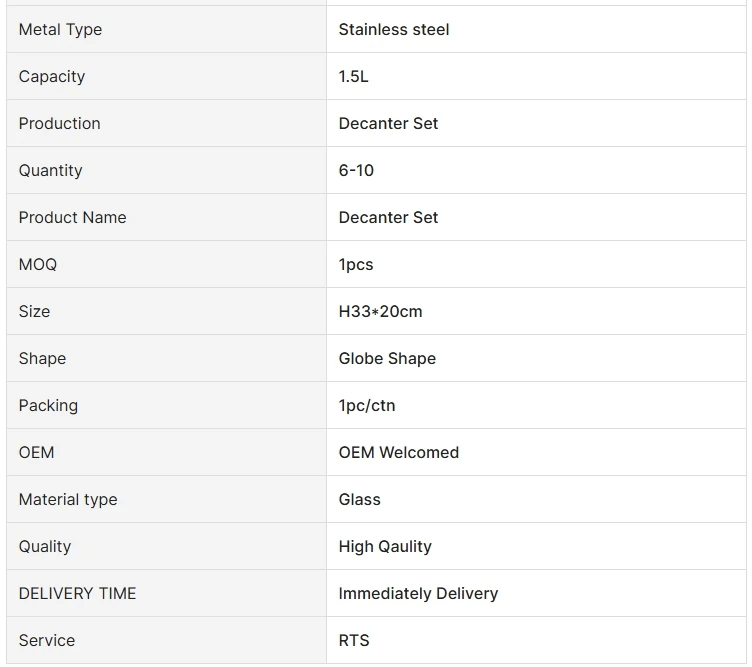Click the Service RTS value
Image resolution: width=752 pixels, height=667 pixels.
click(354, 641)
